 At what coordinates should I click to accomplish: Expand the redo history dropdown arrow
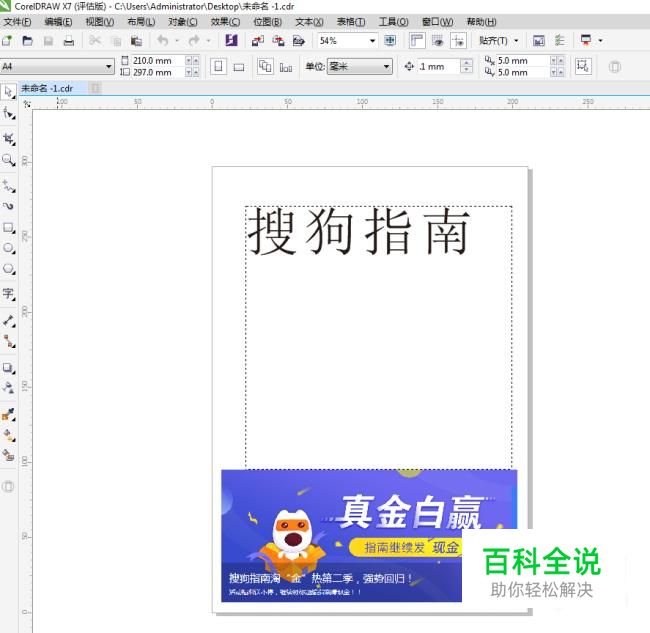208,41
